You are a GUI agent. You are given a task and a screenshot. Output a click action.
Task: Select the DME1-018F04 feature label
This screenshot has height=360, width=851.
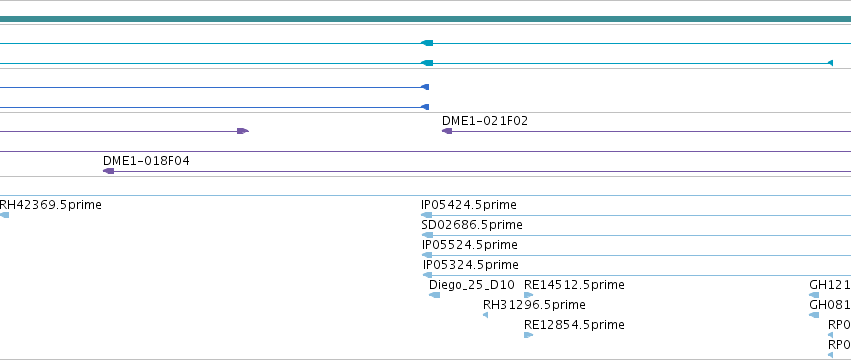tap(146, 161)
